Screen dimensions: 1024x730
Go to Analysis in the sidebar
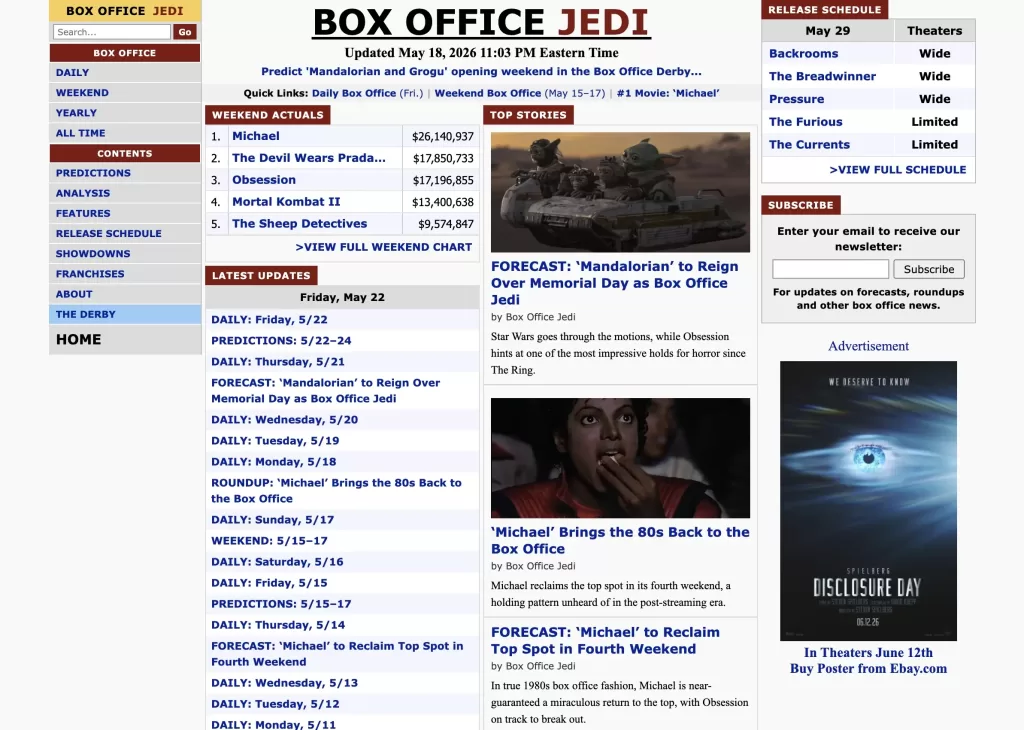[x=125, y=193]
